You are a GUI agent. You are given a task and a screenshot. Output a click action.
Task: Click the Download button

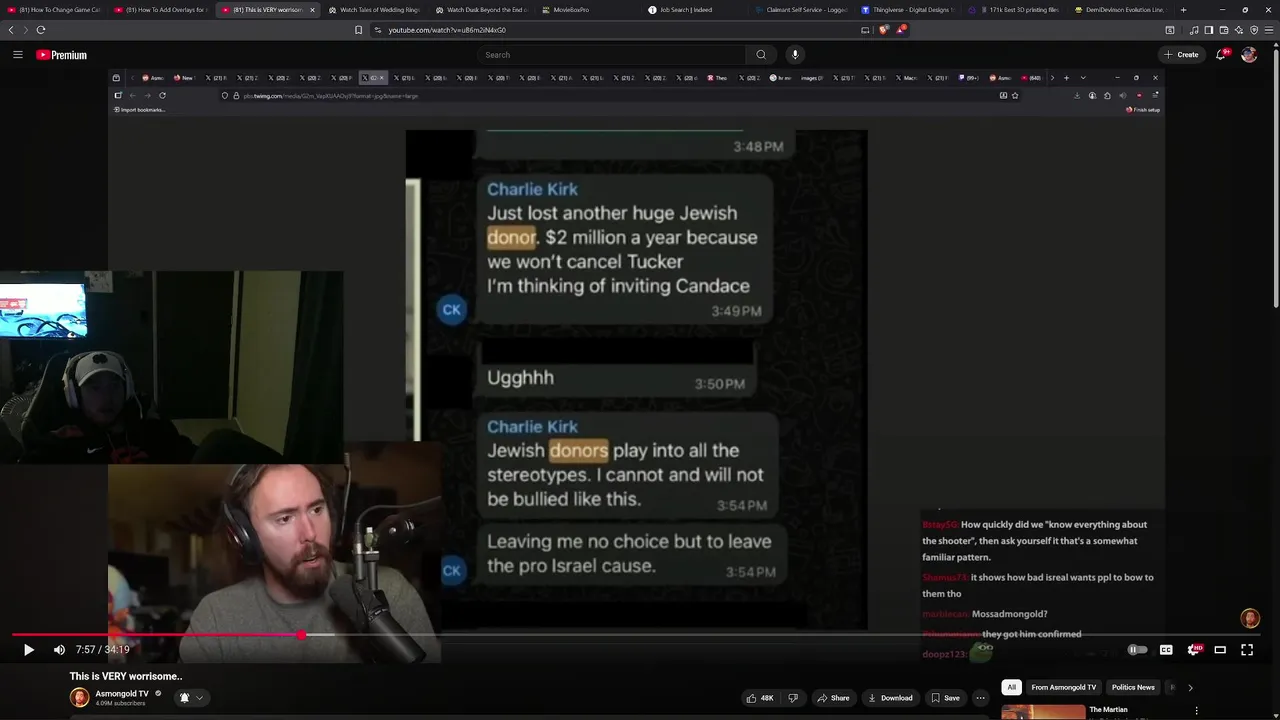point(890,698)
